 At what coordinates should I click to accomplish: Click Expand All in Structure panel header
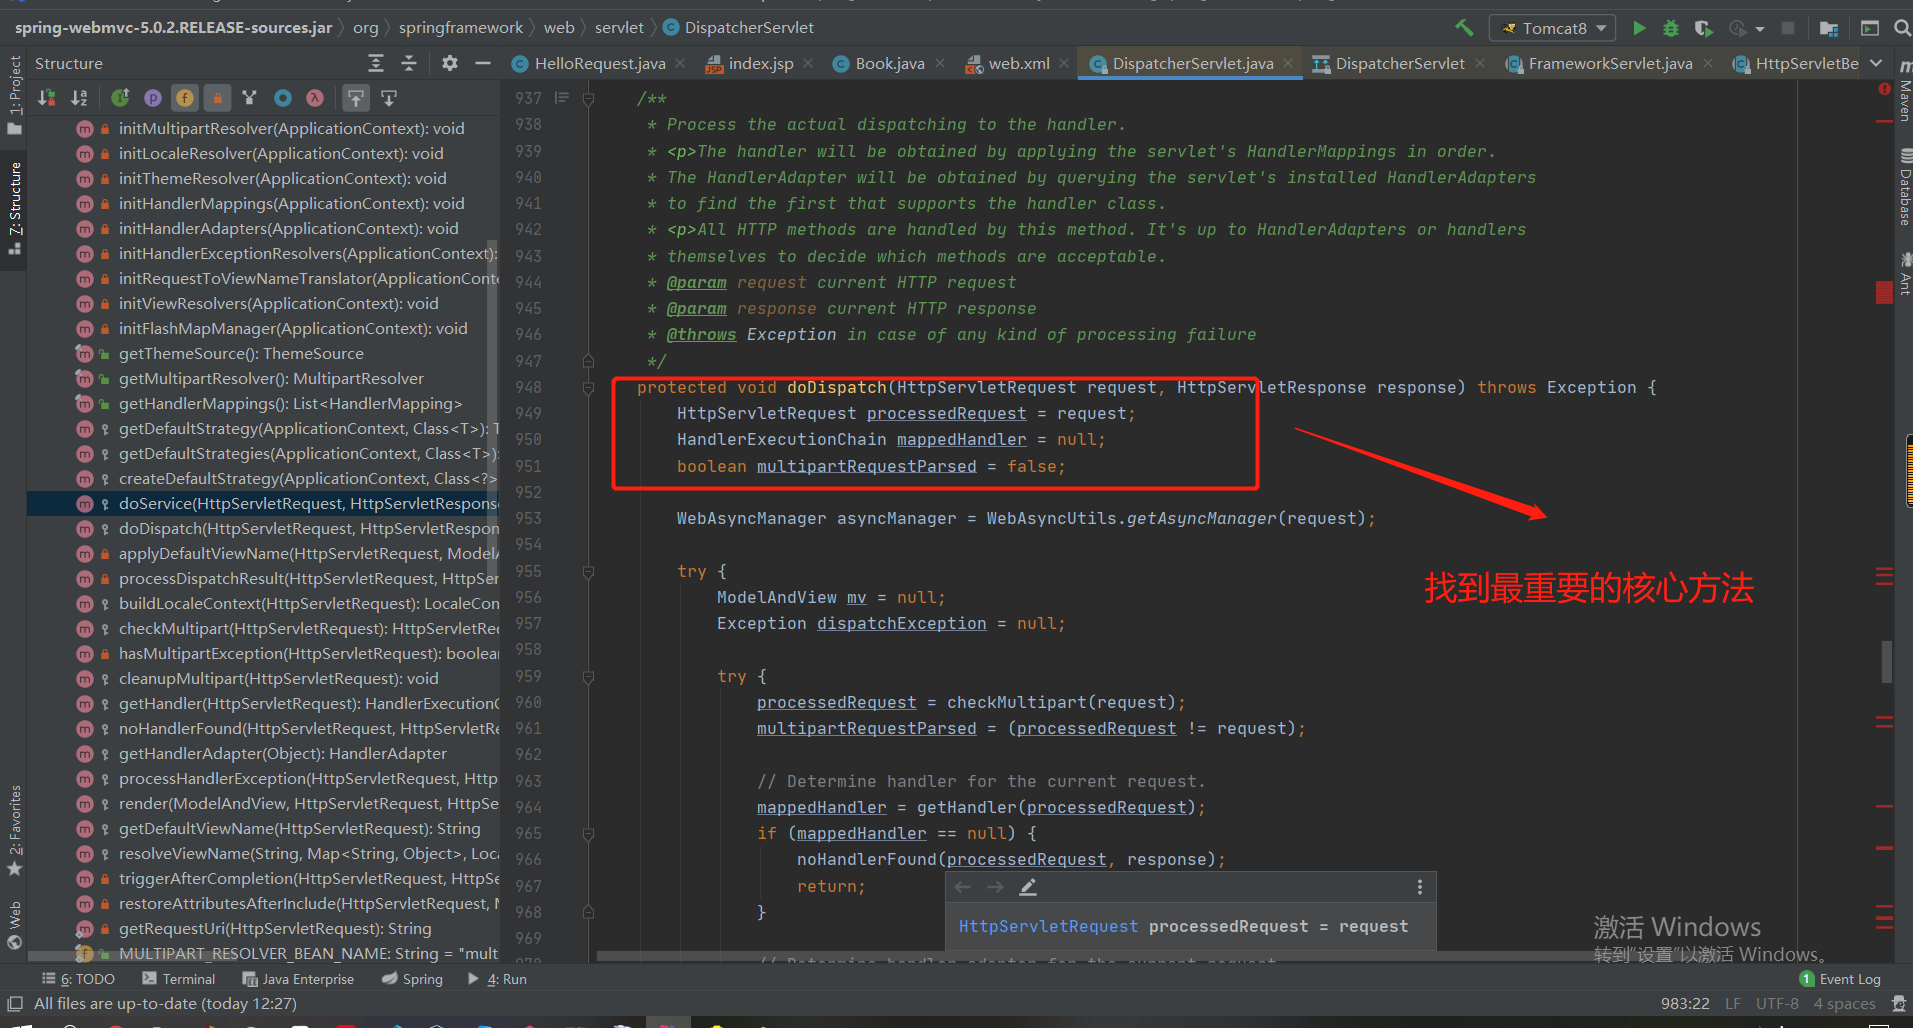tap(376, 63)
